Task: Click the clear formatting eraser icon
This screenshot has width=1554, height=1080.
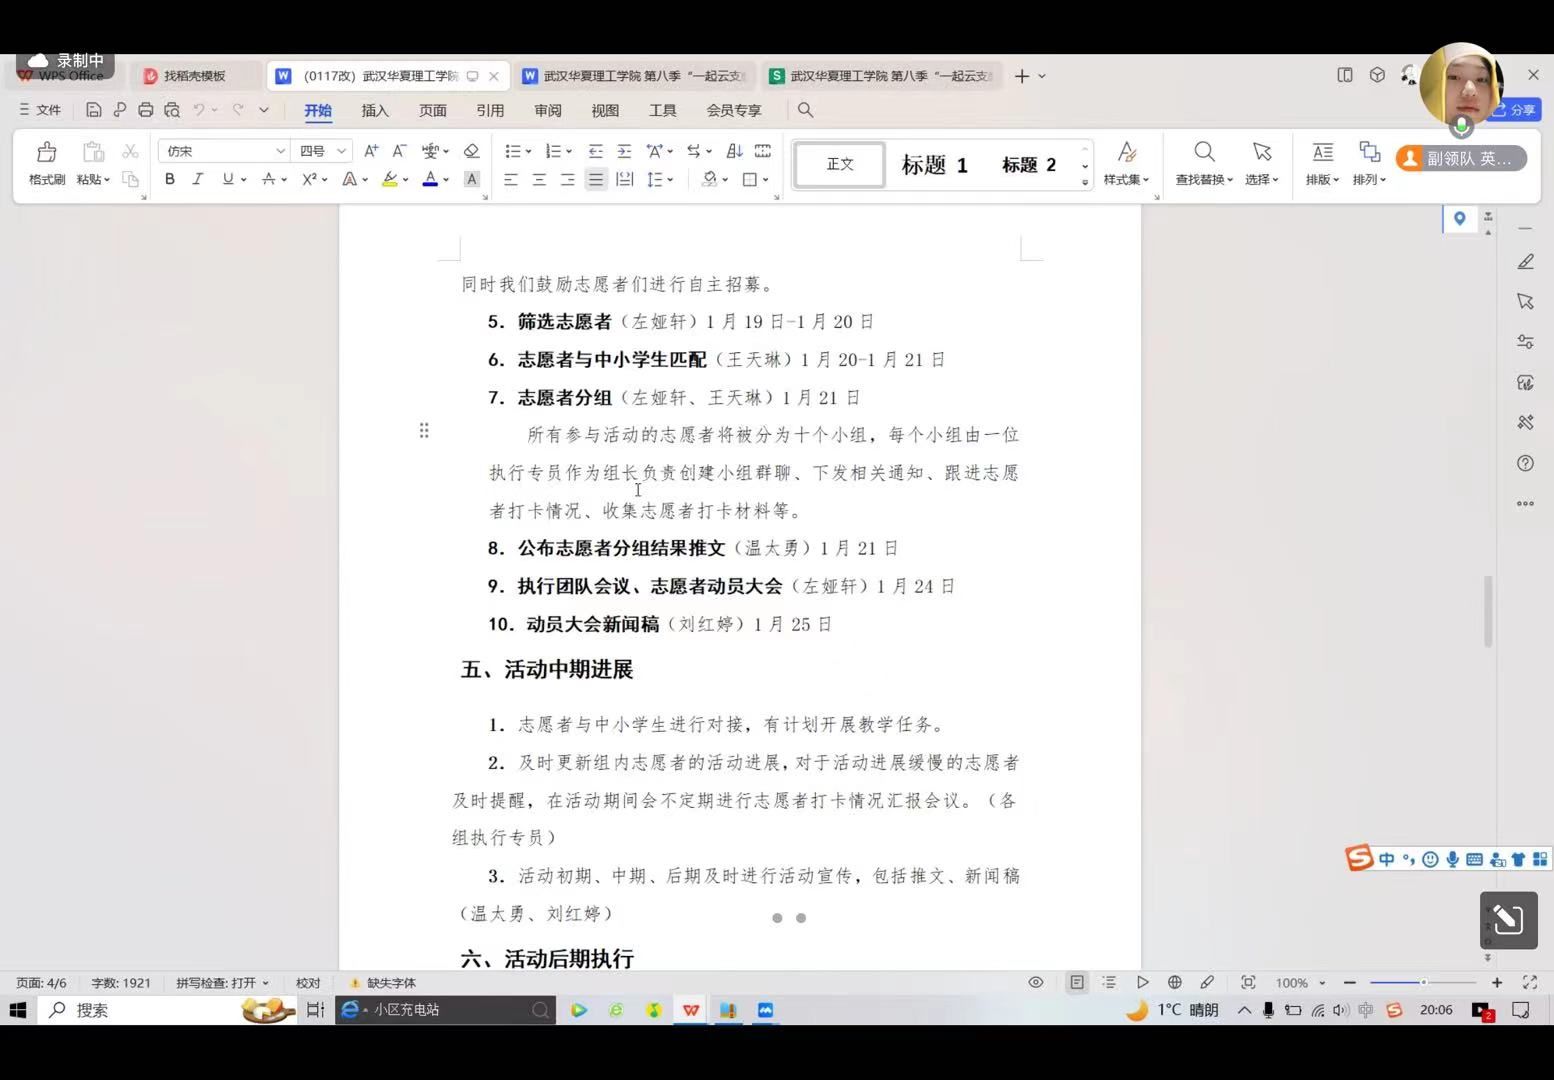Action: [x=471, y=151]
